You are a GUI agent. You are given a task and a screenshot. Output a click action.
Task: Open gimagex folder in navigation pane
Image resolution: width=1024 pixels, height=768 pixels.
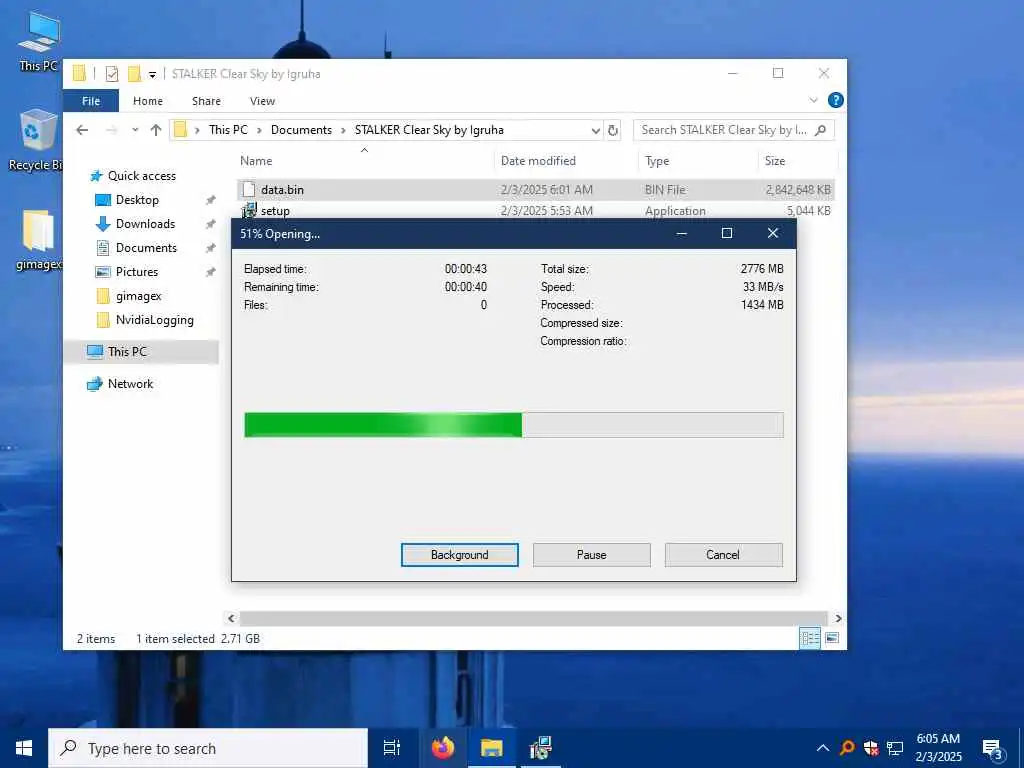click(x=138, y=296)
